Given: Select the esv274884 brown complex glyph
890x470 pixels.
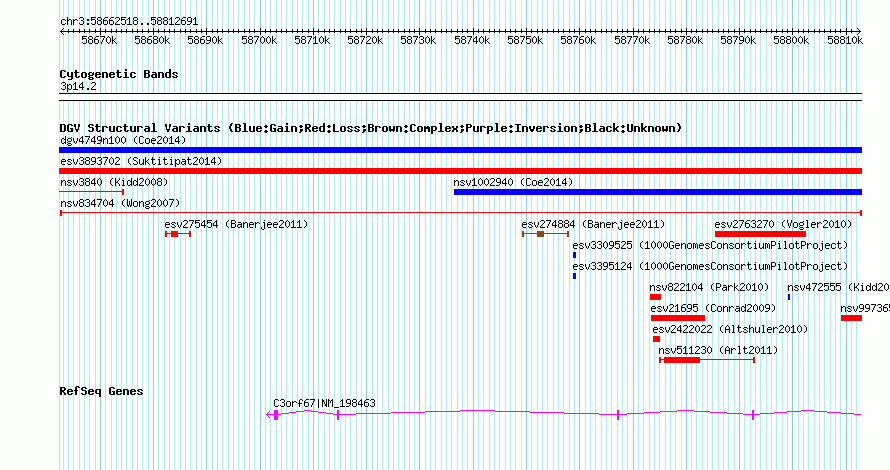Looking at the screenshot, I should [x=545, y=234].
